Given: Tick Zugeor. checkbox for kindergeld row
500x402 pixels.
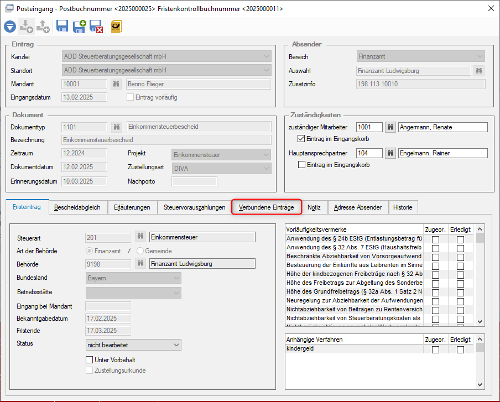Looking at the screenshot, I should (x=435, y=349).
